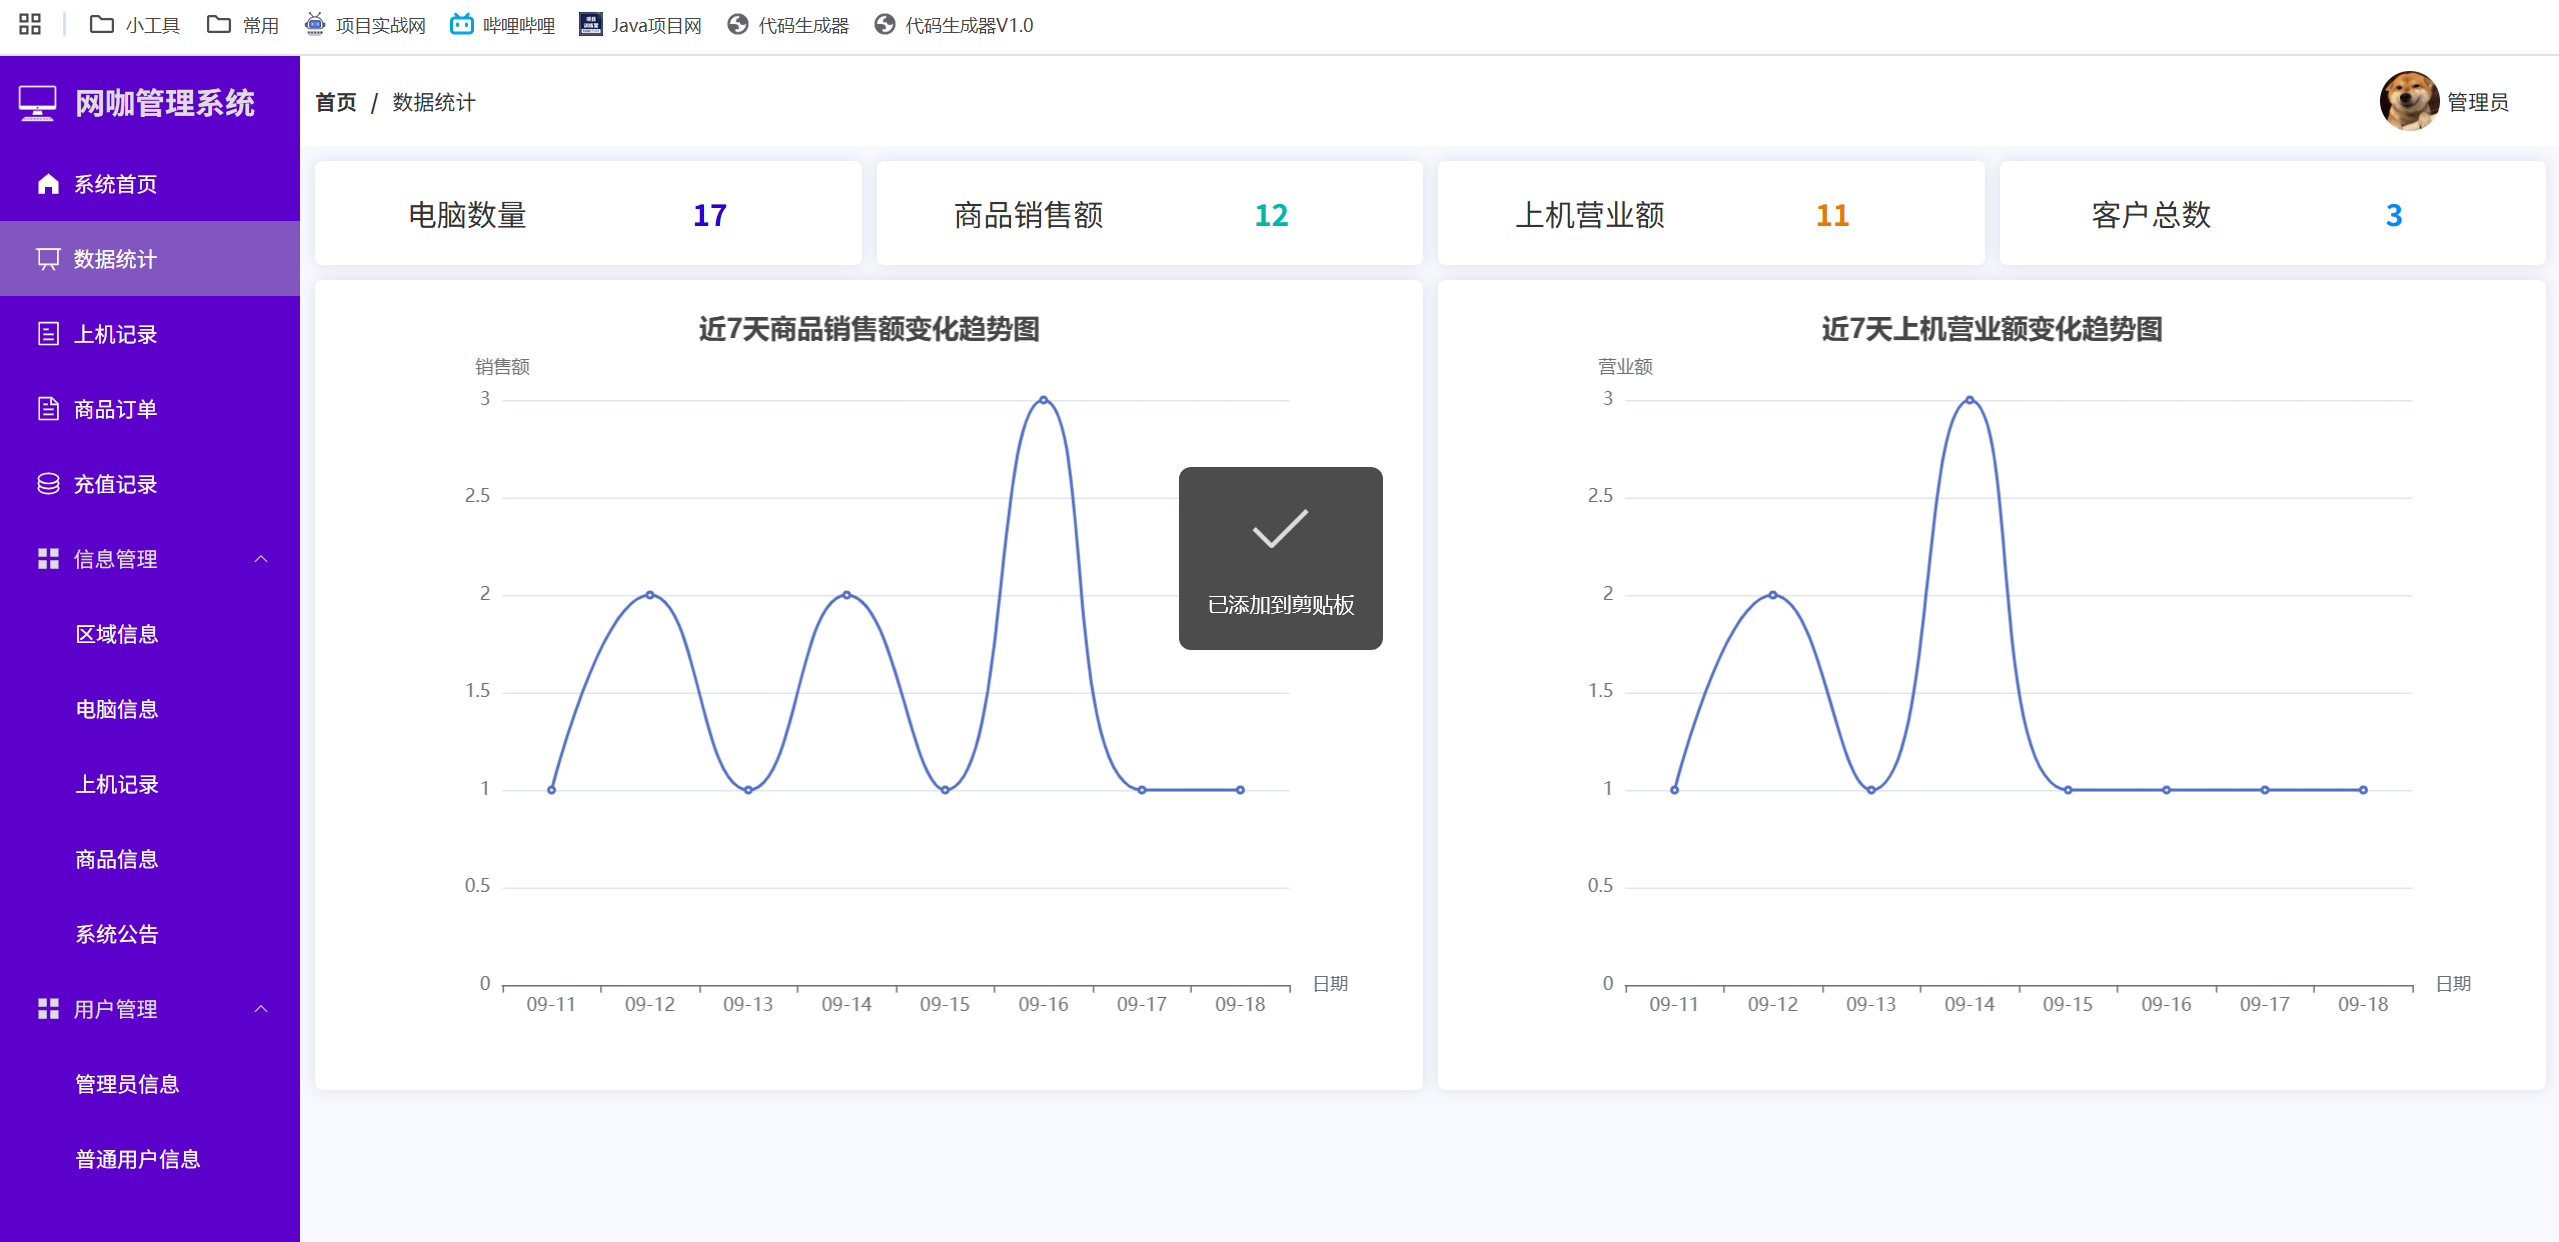This screenshot has height=1242, width=2559.
Task: Click the grid icon beside 信息管理
Action: pos(48,559)
